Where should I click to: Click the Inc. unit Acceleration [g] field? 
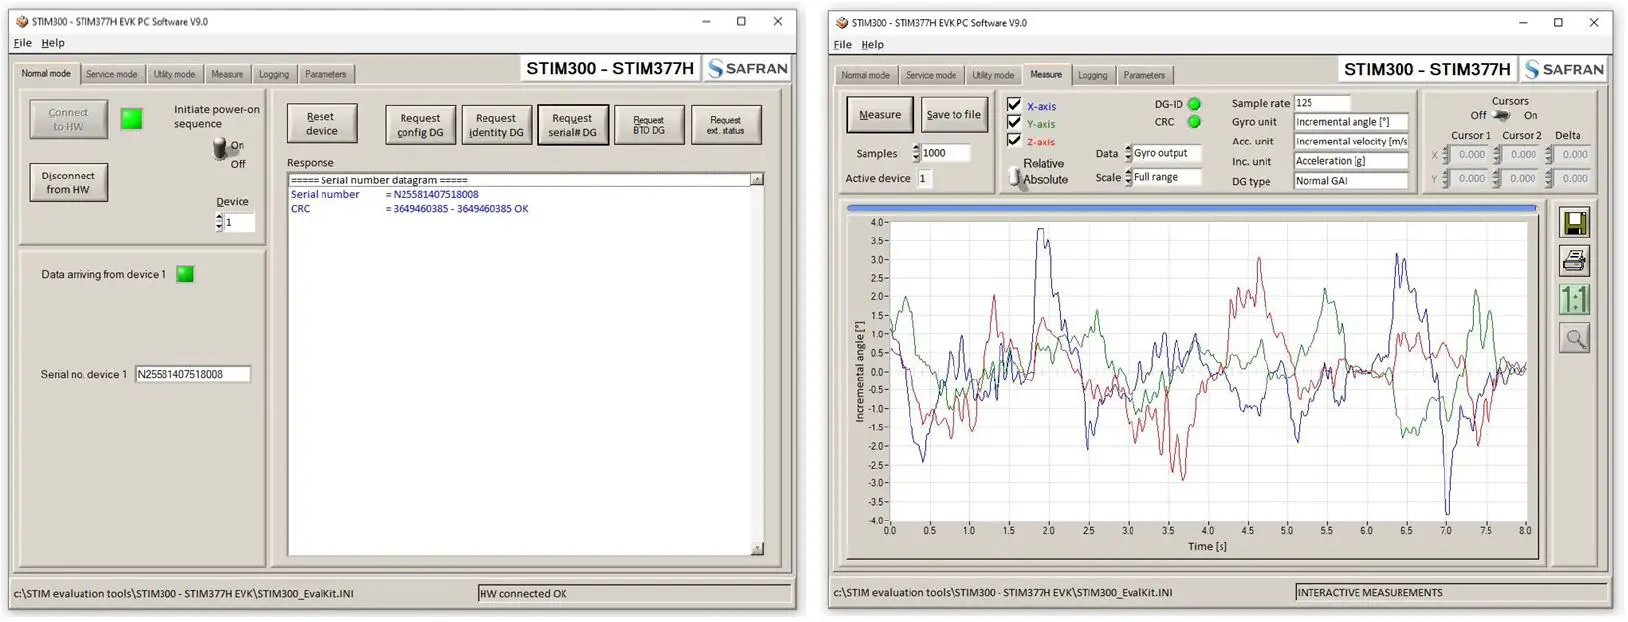(x=1351, y=161)
